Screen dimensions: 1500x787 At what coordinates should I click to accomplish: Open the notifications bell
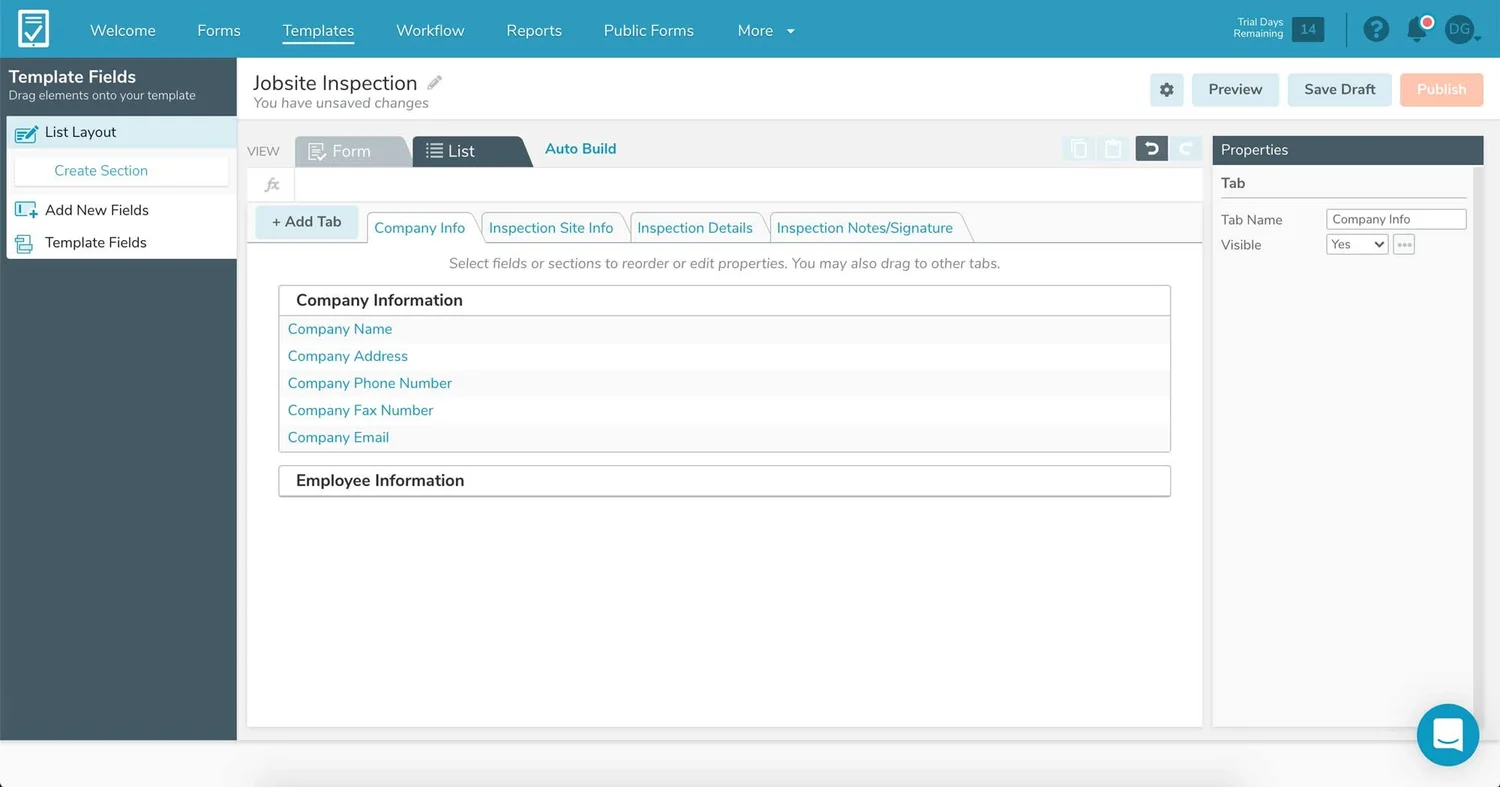(1417, 29)
